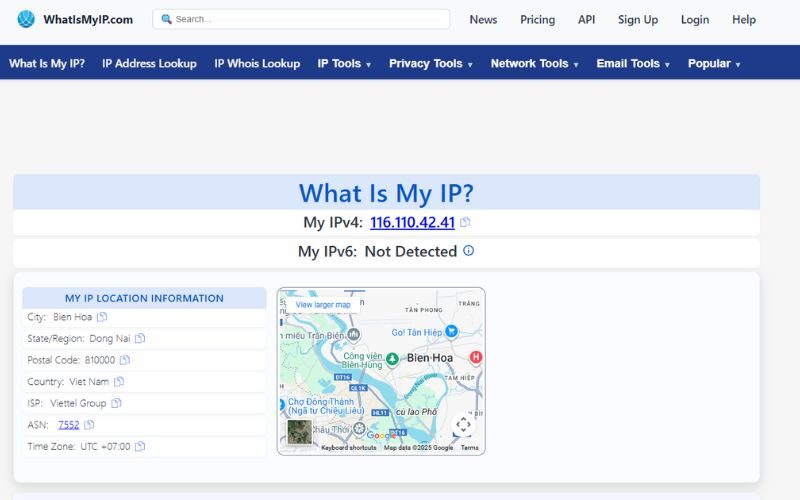Expand the Popular dropdown menu
Viewport: 800px width, 500px height.
pyautogui.click(x=714, y=63)
